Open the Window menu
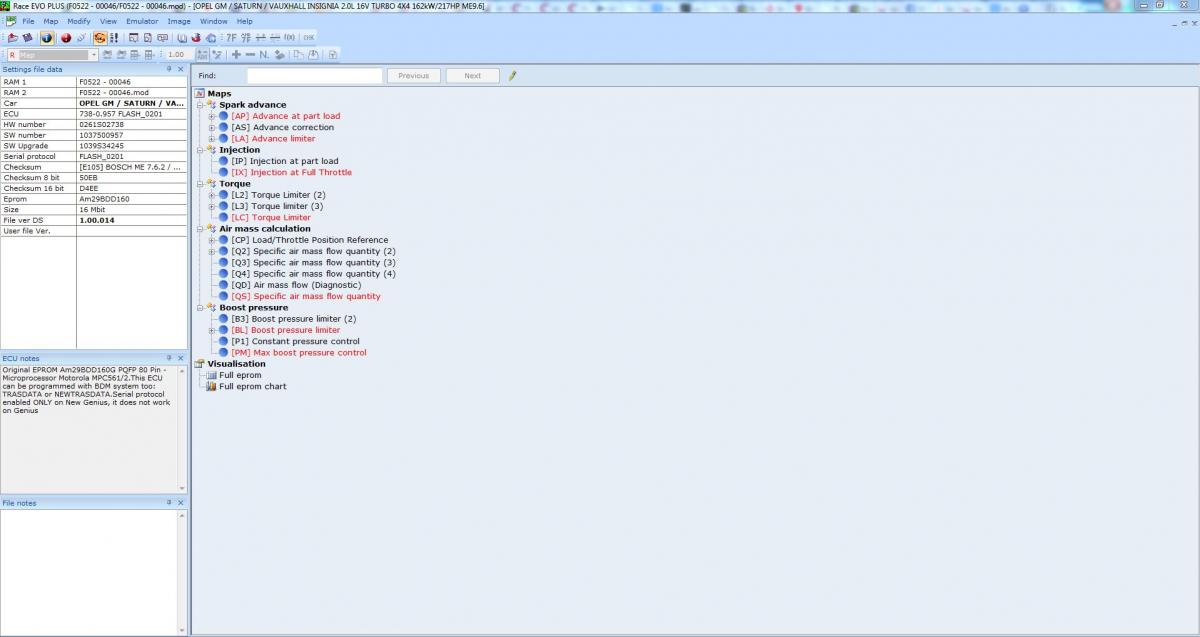The image size is (1200, 637). click(x=213, y=21)
